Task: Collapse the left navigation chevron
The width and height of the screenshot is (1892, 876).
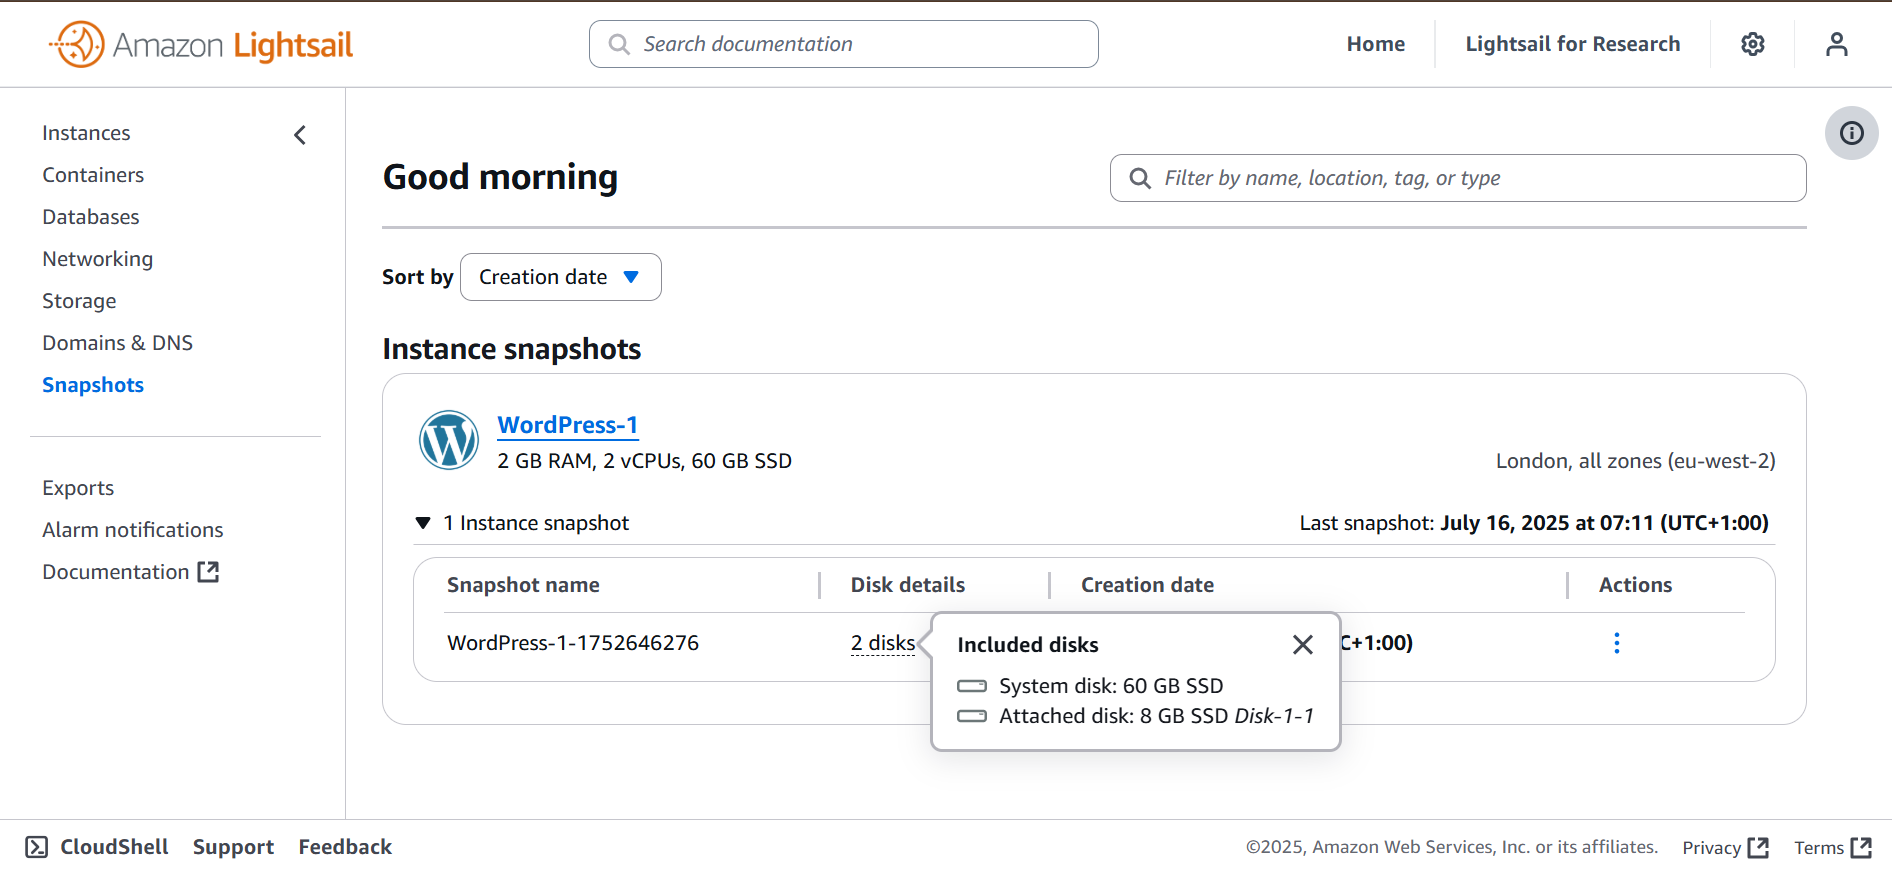Action: click(x=300, y=135)
